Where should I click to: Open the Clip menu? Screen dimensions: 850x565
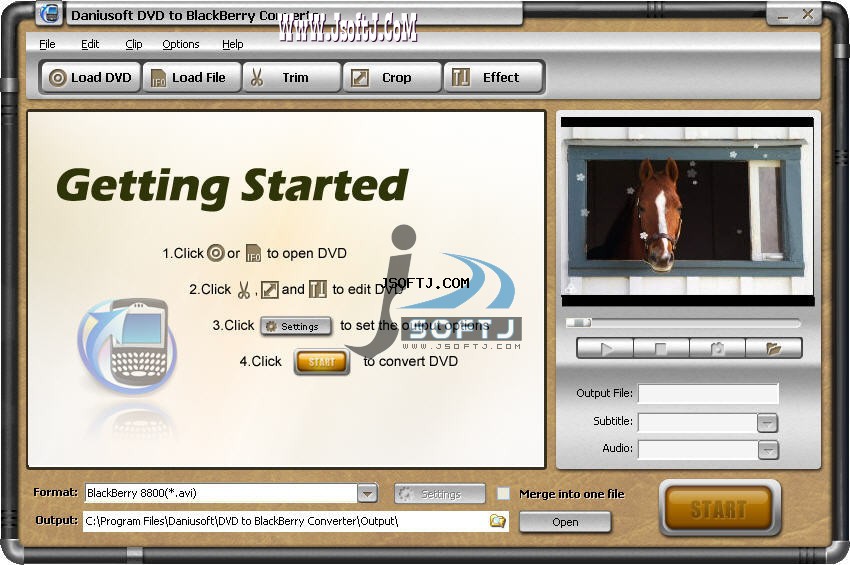pyautogui.click(x=133, y=44)
